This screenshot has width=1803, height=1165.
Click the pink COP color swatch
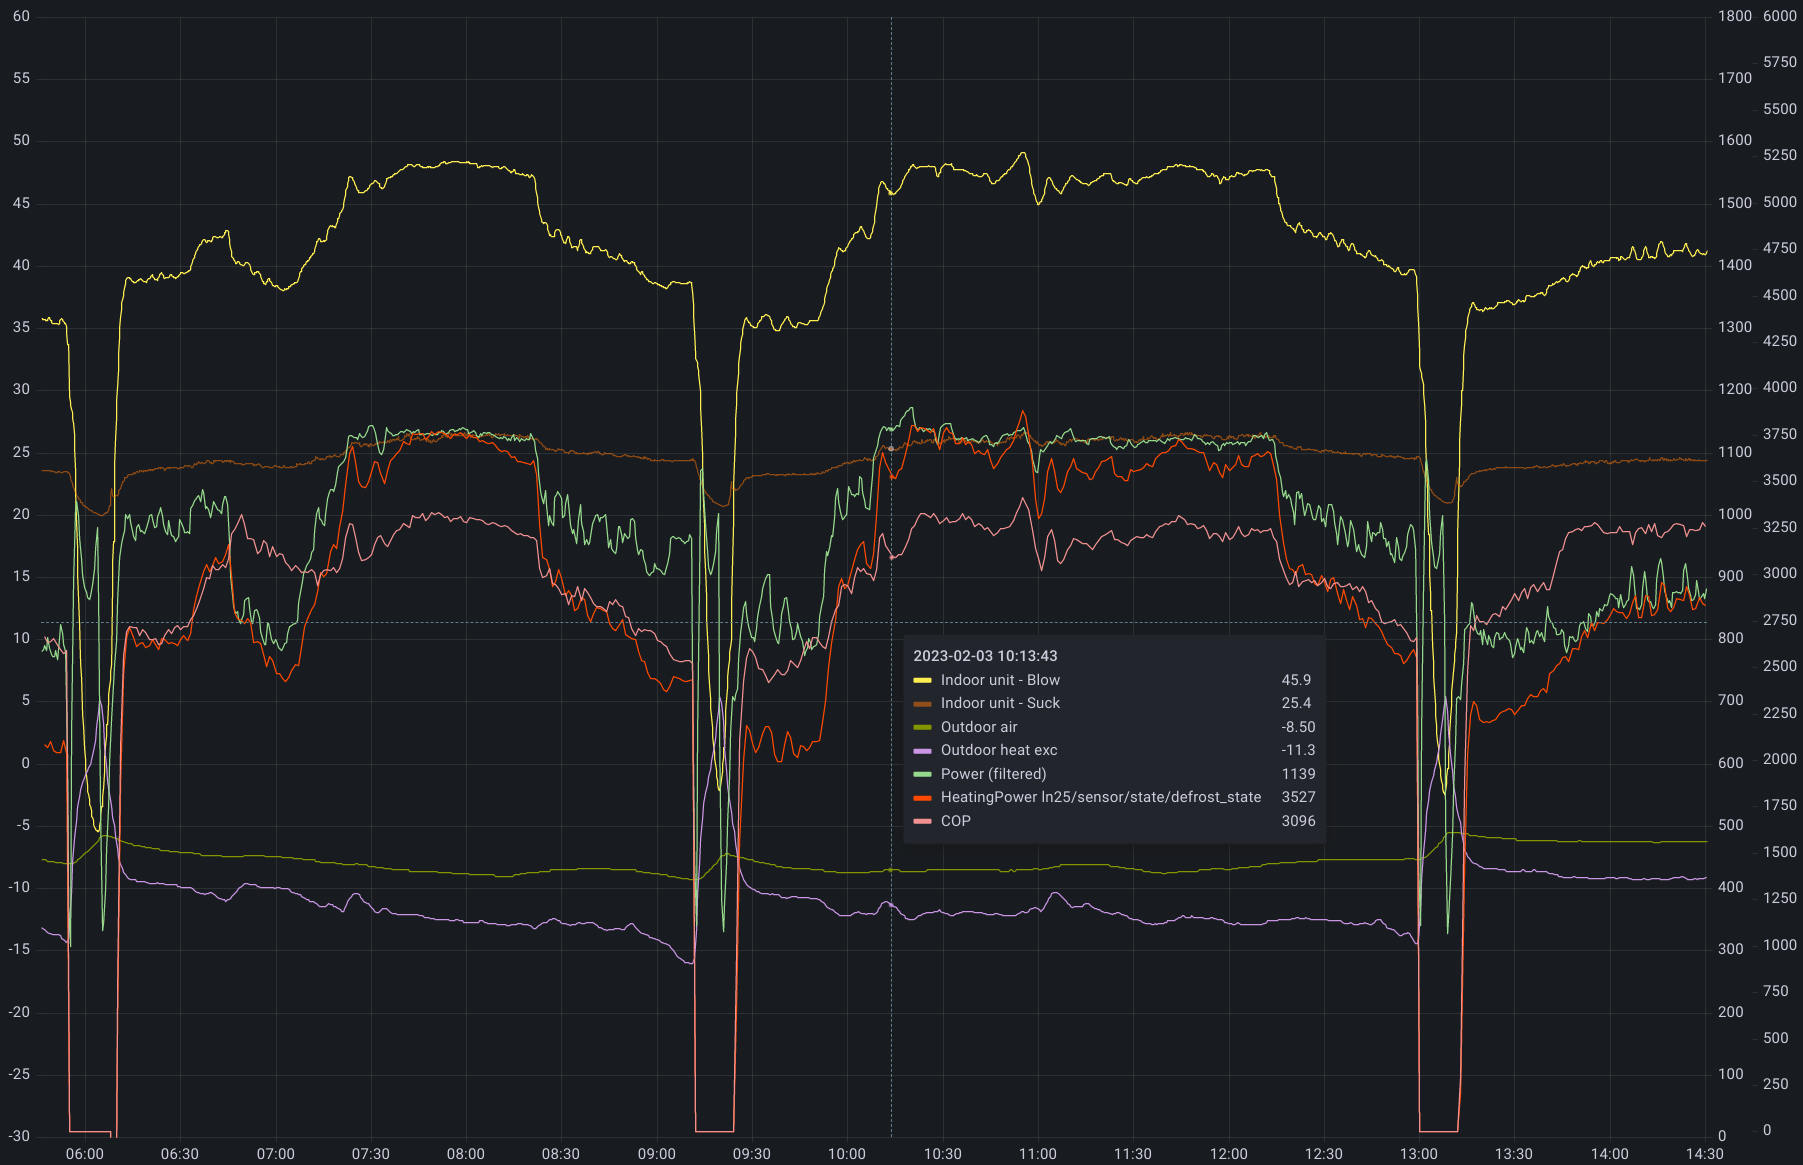[x=922, y=821]
